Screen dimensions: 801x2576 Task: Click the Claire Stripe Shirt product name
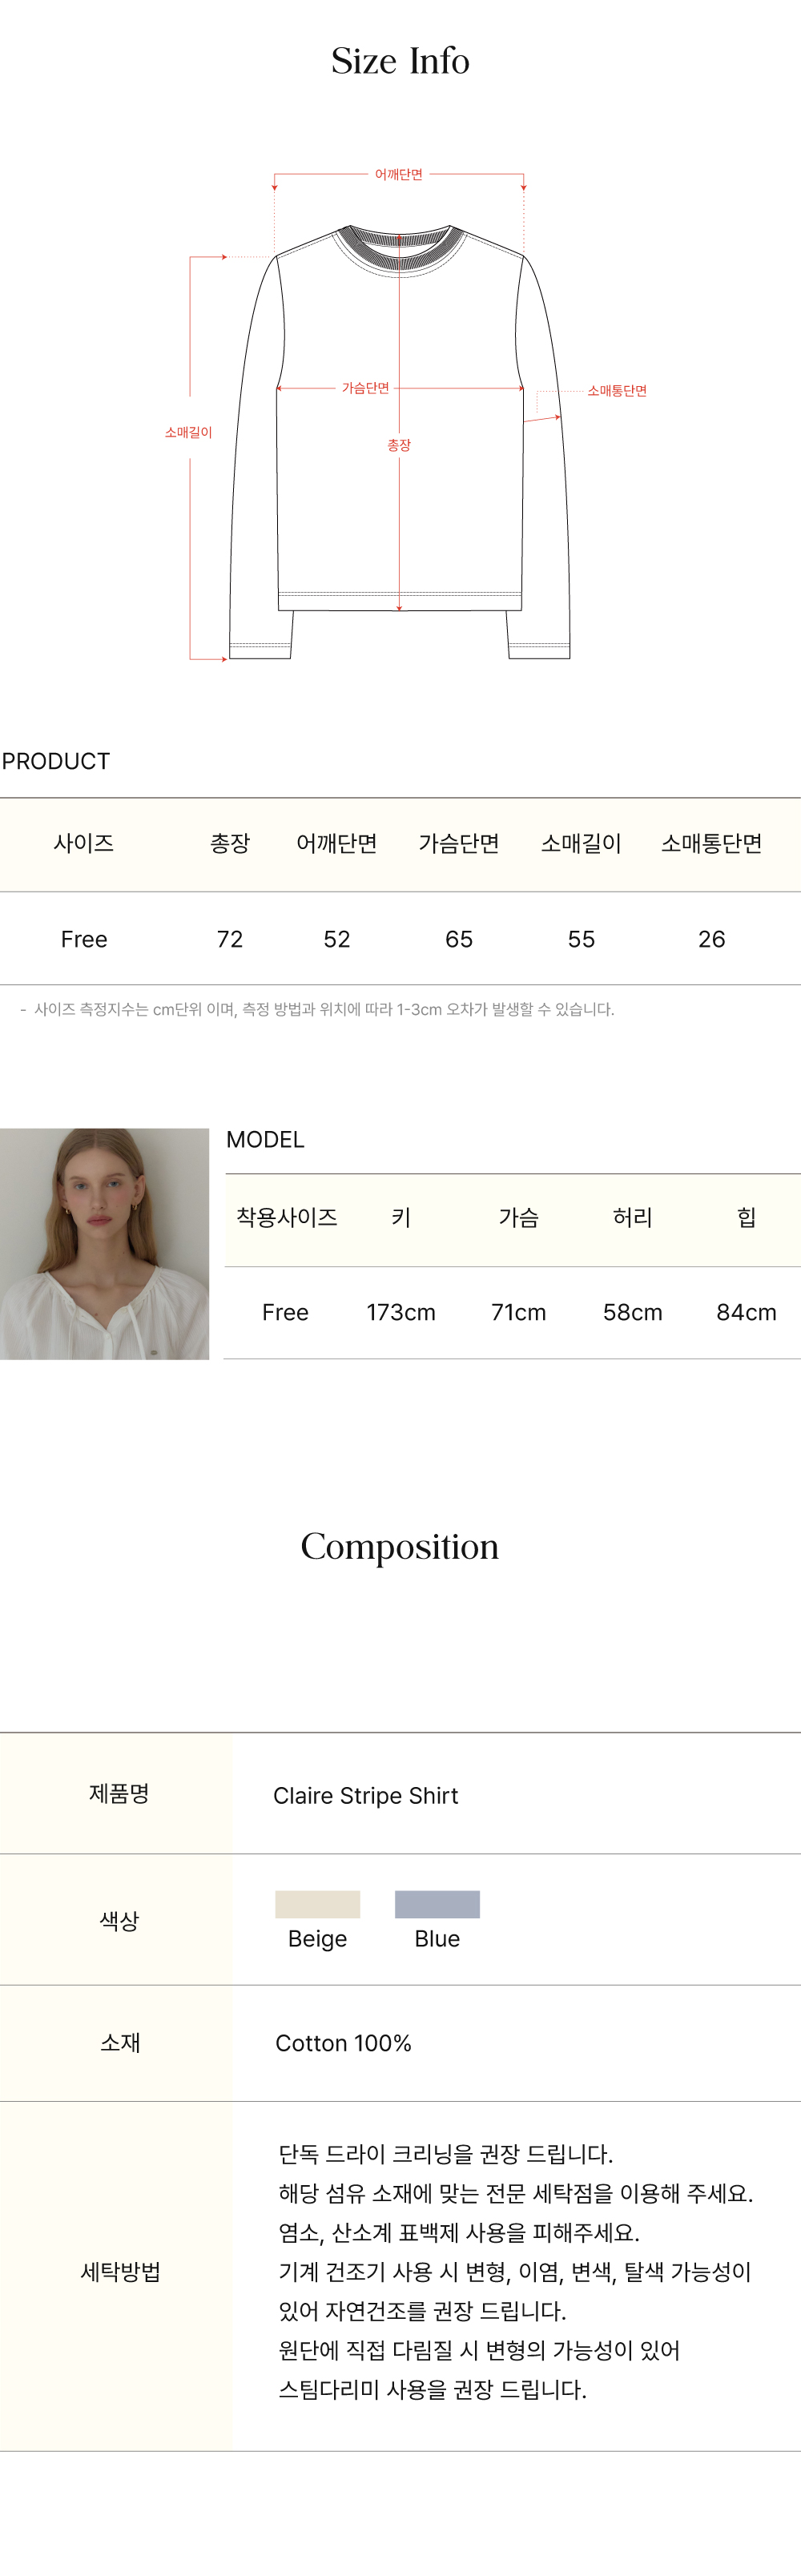tap(365, 1795)
